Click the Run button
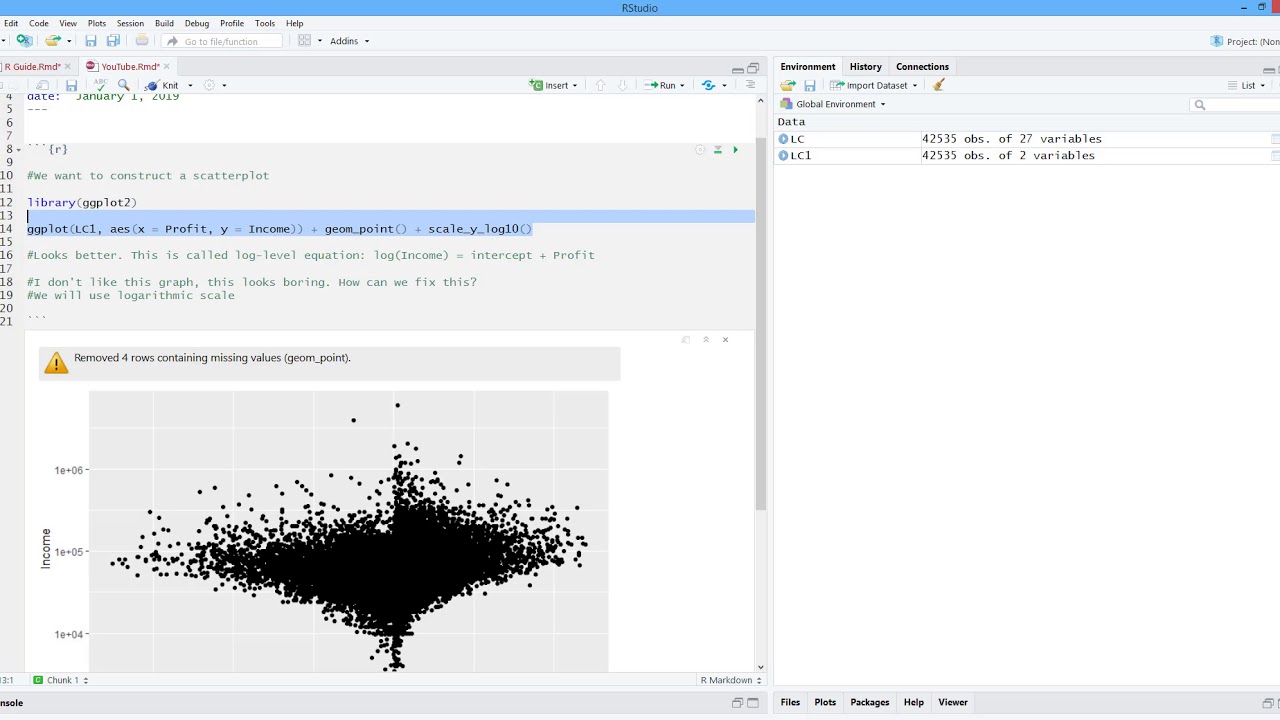The width and height of the screenshot is (1280, 720). click(x=660, y=85)
